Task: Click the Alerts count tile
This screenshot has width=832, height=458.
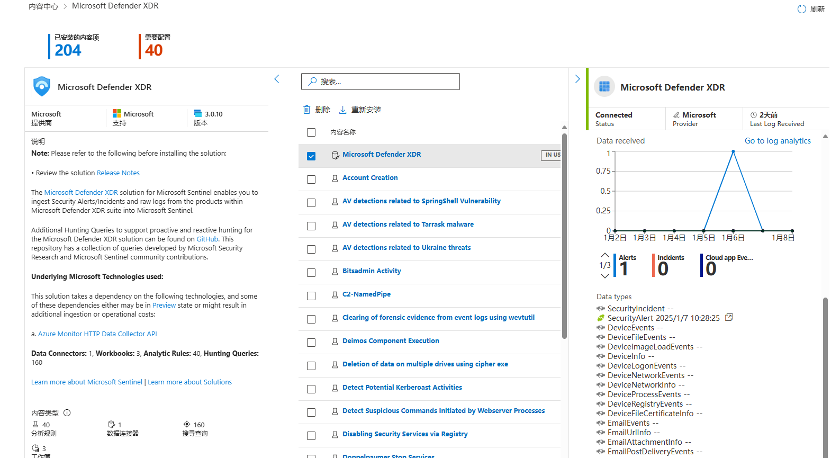Action: click(x=625, y=265)
